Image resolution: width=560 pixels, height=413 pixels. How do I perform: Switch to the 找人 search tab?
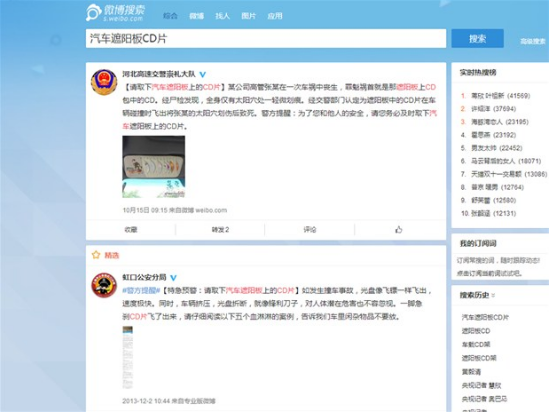pos(222,16)
